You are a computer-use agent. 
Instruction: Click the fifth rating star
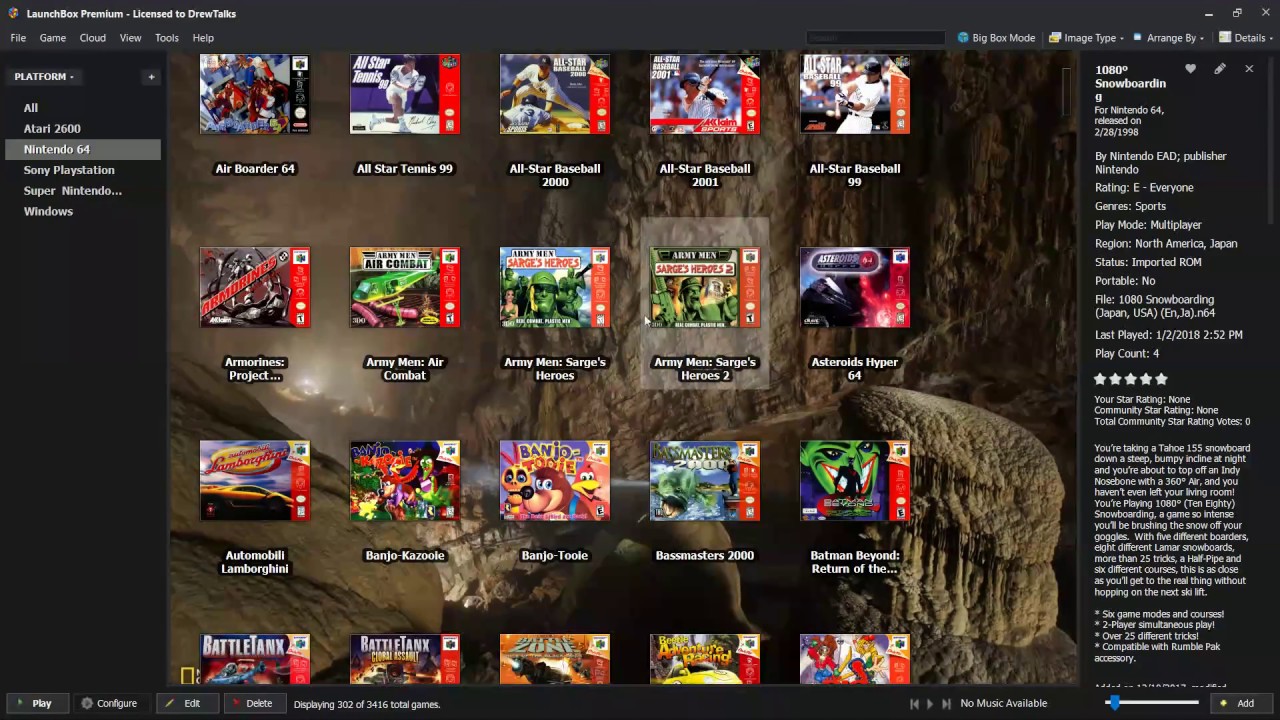click(1161, 379)
